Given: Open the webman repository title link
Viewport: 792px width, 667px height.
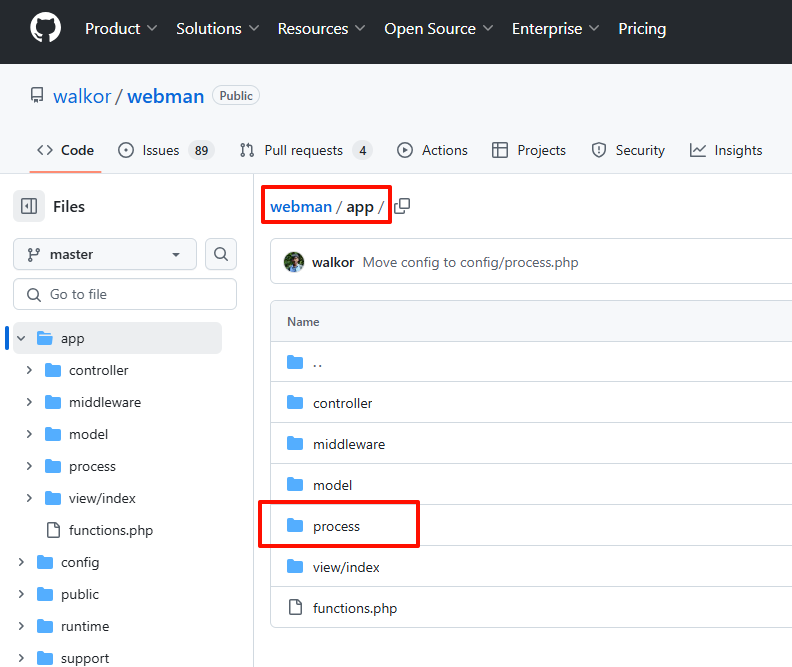Looking at the screenshot, I should click(x=165, y=96).
